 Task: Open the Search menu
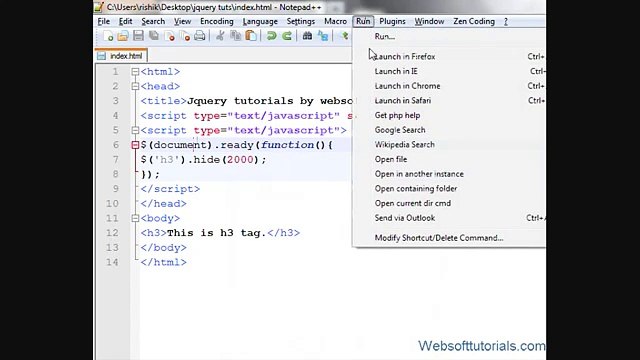click(x=153, y=21)
